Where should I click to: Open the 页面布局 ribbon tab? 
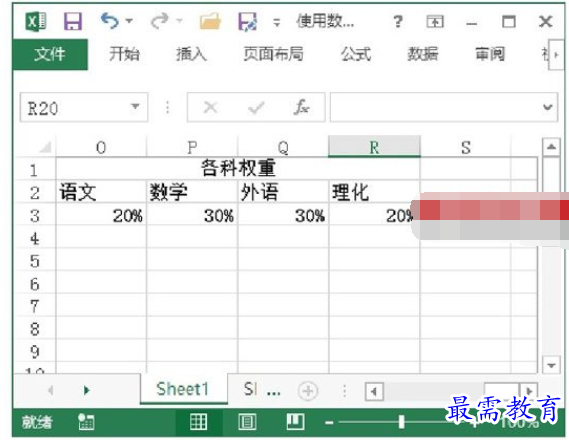(273, 54)
